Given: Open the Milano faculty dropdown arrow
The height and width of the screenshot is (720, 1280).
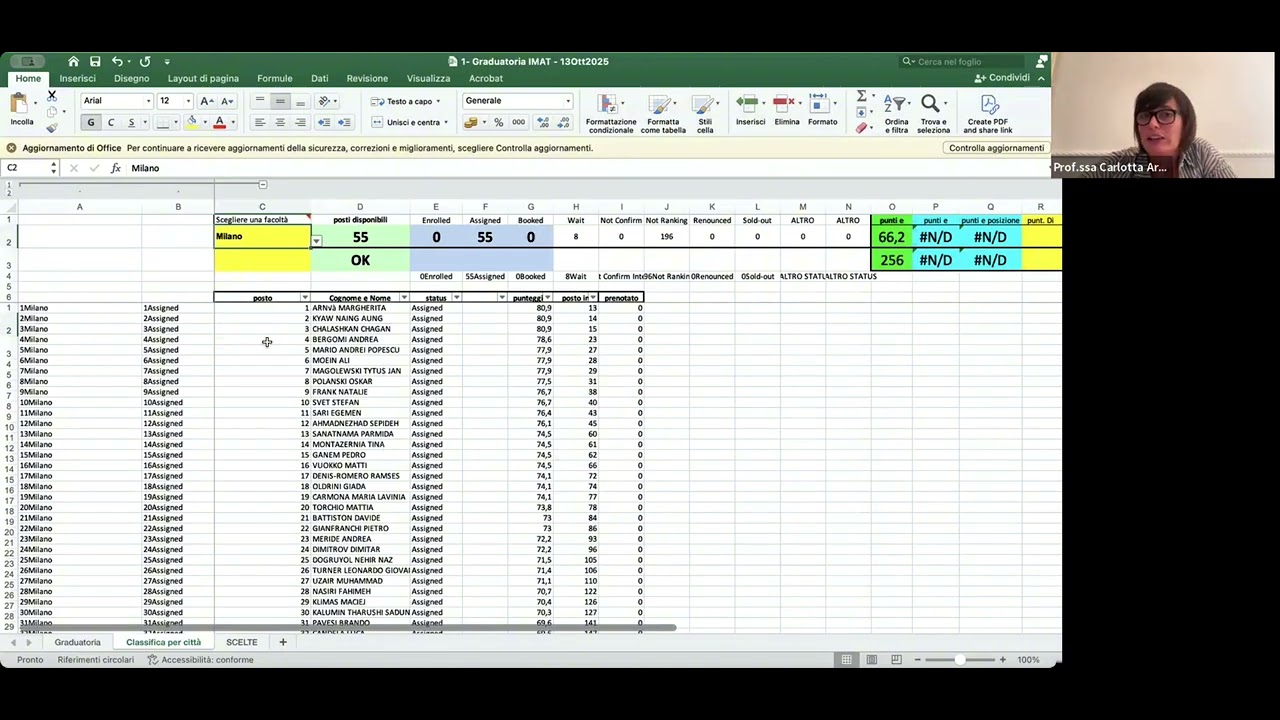Looking at the screenshot, I should (316, 241).
